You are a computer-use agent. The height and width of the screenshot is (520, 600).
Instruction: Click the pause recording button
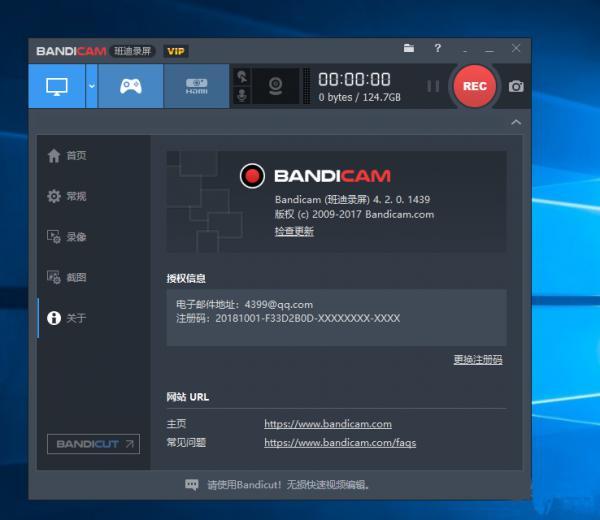tap(433, 86)
